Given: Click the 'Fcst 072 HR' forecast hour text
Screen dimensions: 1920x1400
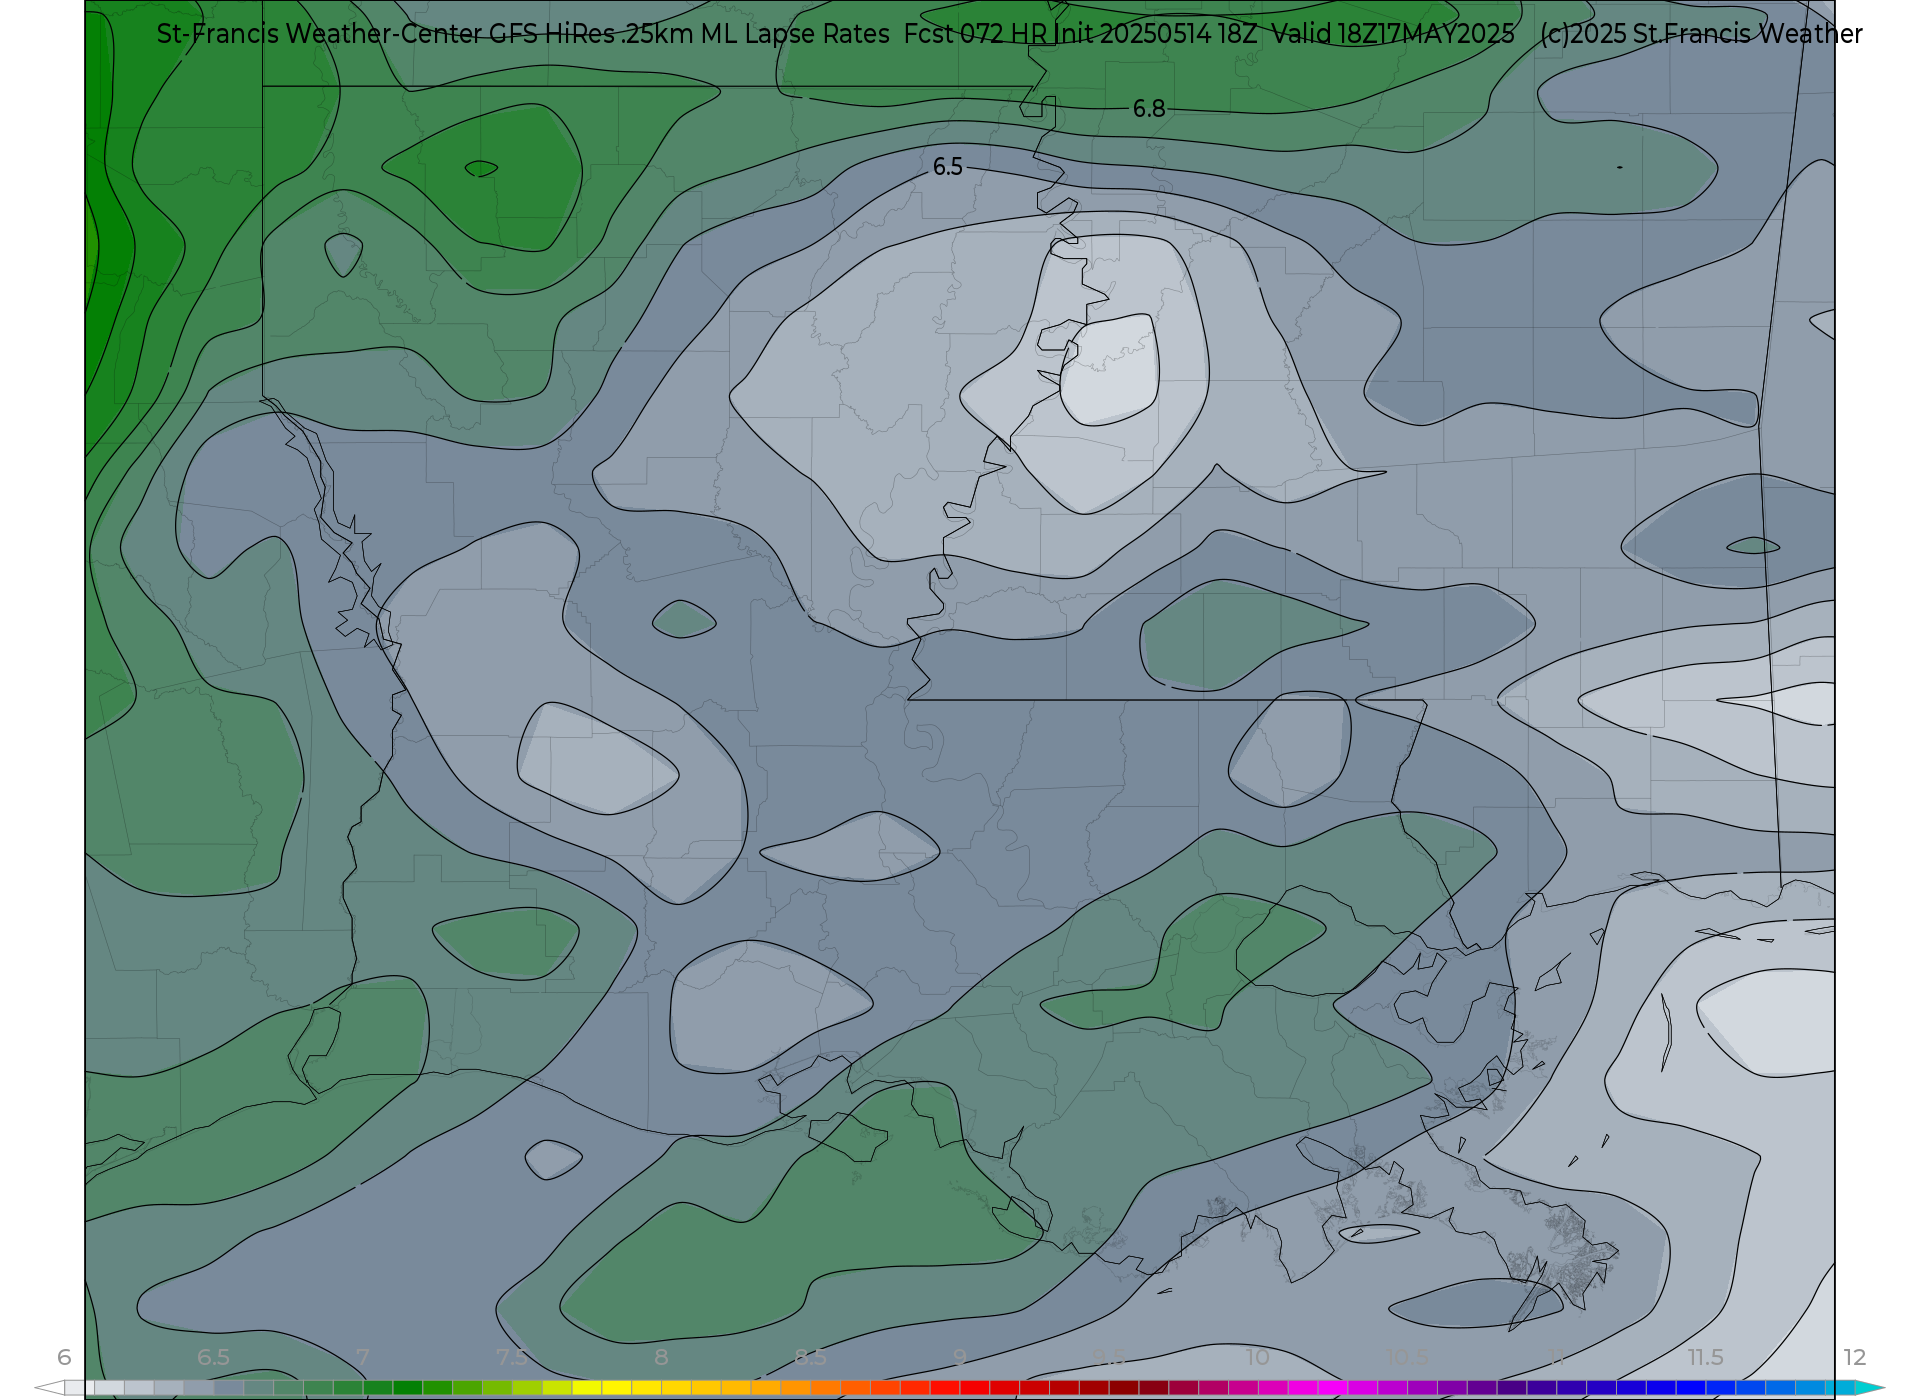Looking at the screenshot, I should tap(975, 34).
